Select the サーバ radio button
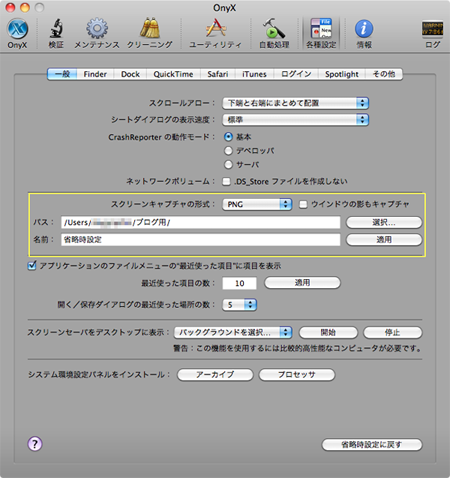 228,164
